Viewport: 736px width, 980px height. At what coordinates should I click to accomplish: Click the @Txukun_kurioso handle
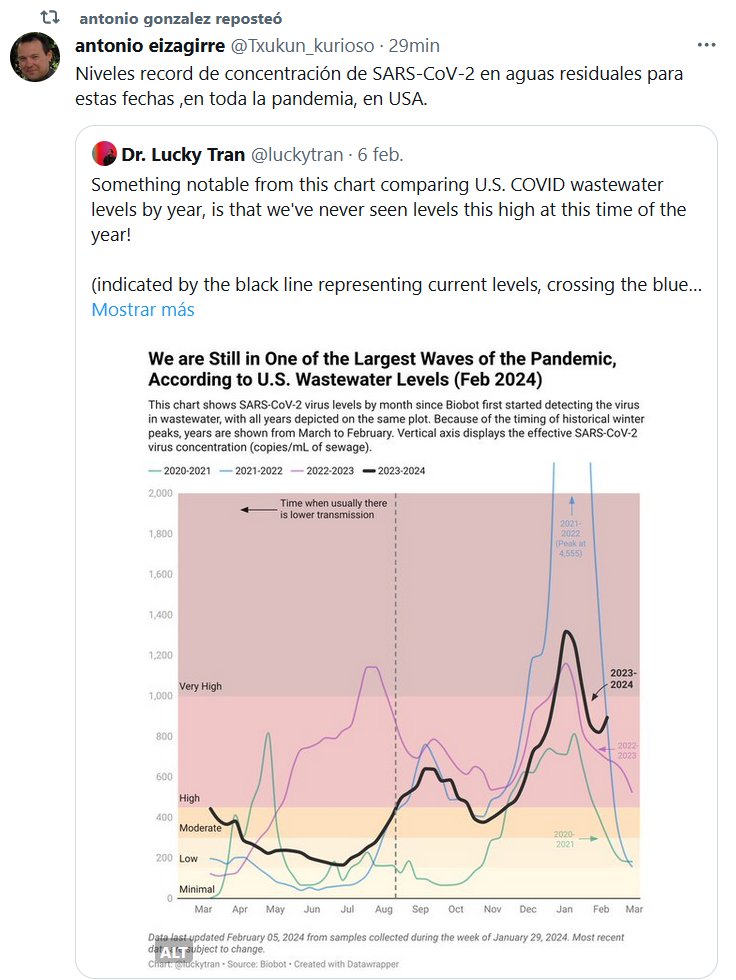click(303, 46)
